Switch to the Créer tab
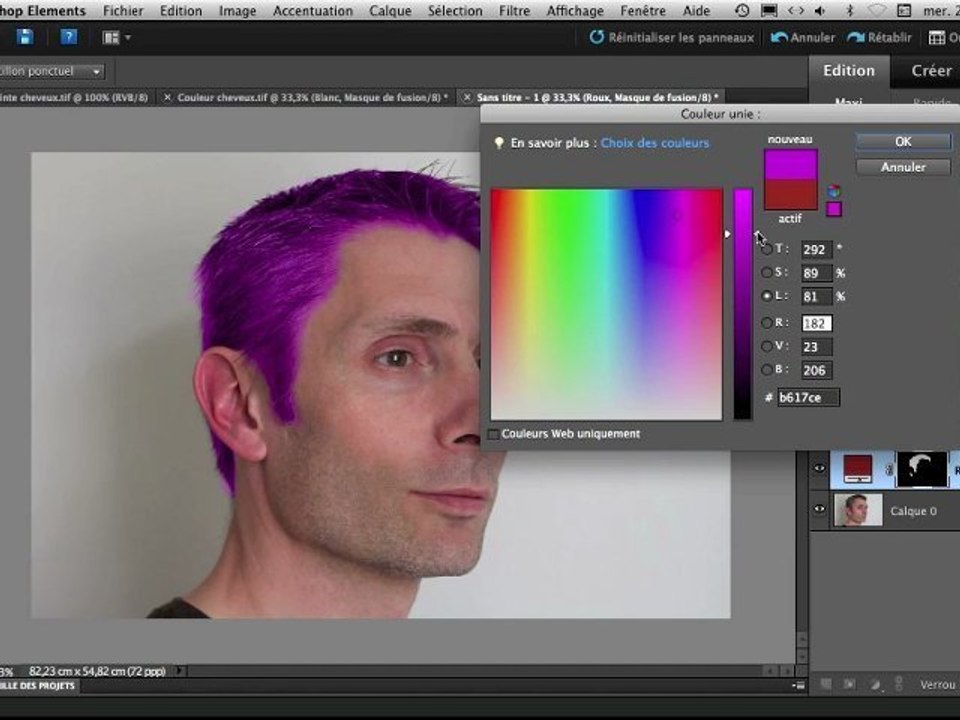 (x=931, y=71)
